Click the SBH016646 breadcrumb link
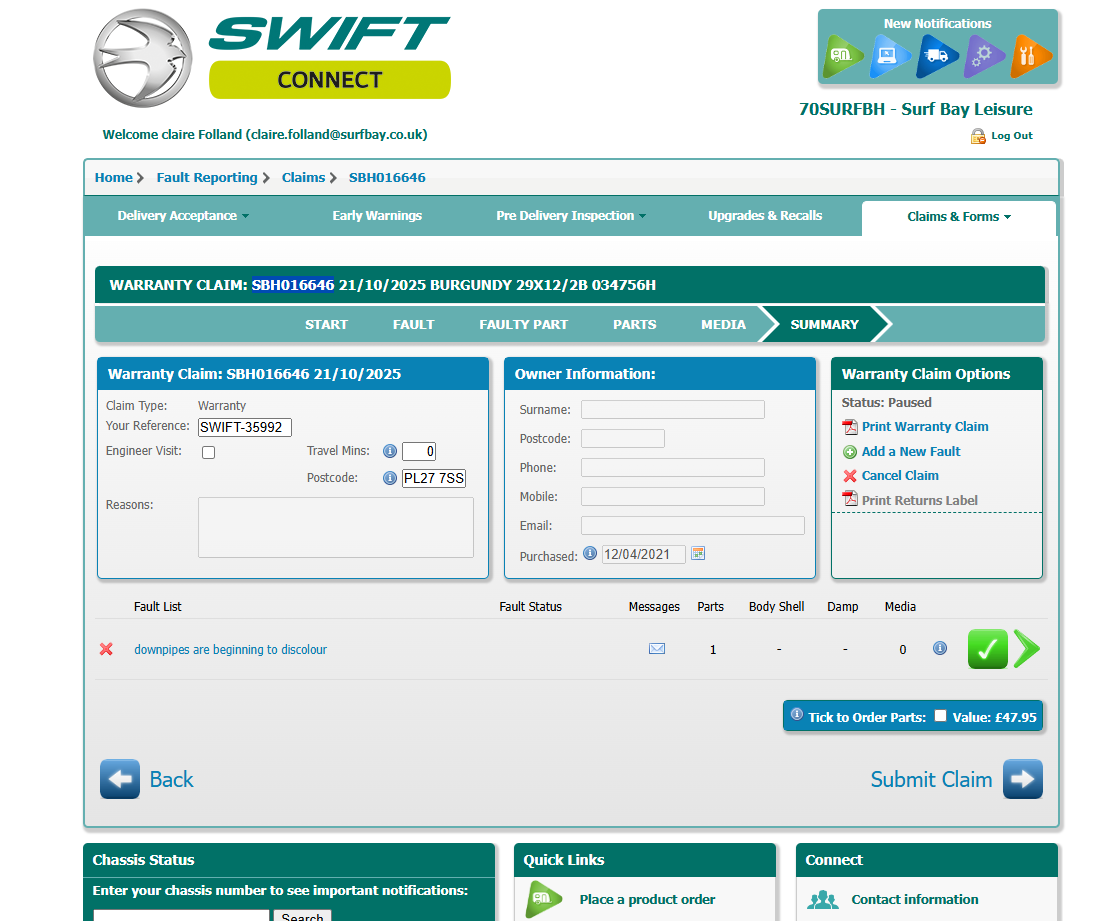Viewport: 1093px width, 921px height. coord(387,178)
